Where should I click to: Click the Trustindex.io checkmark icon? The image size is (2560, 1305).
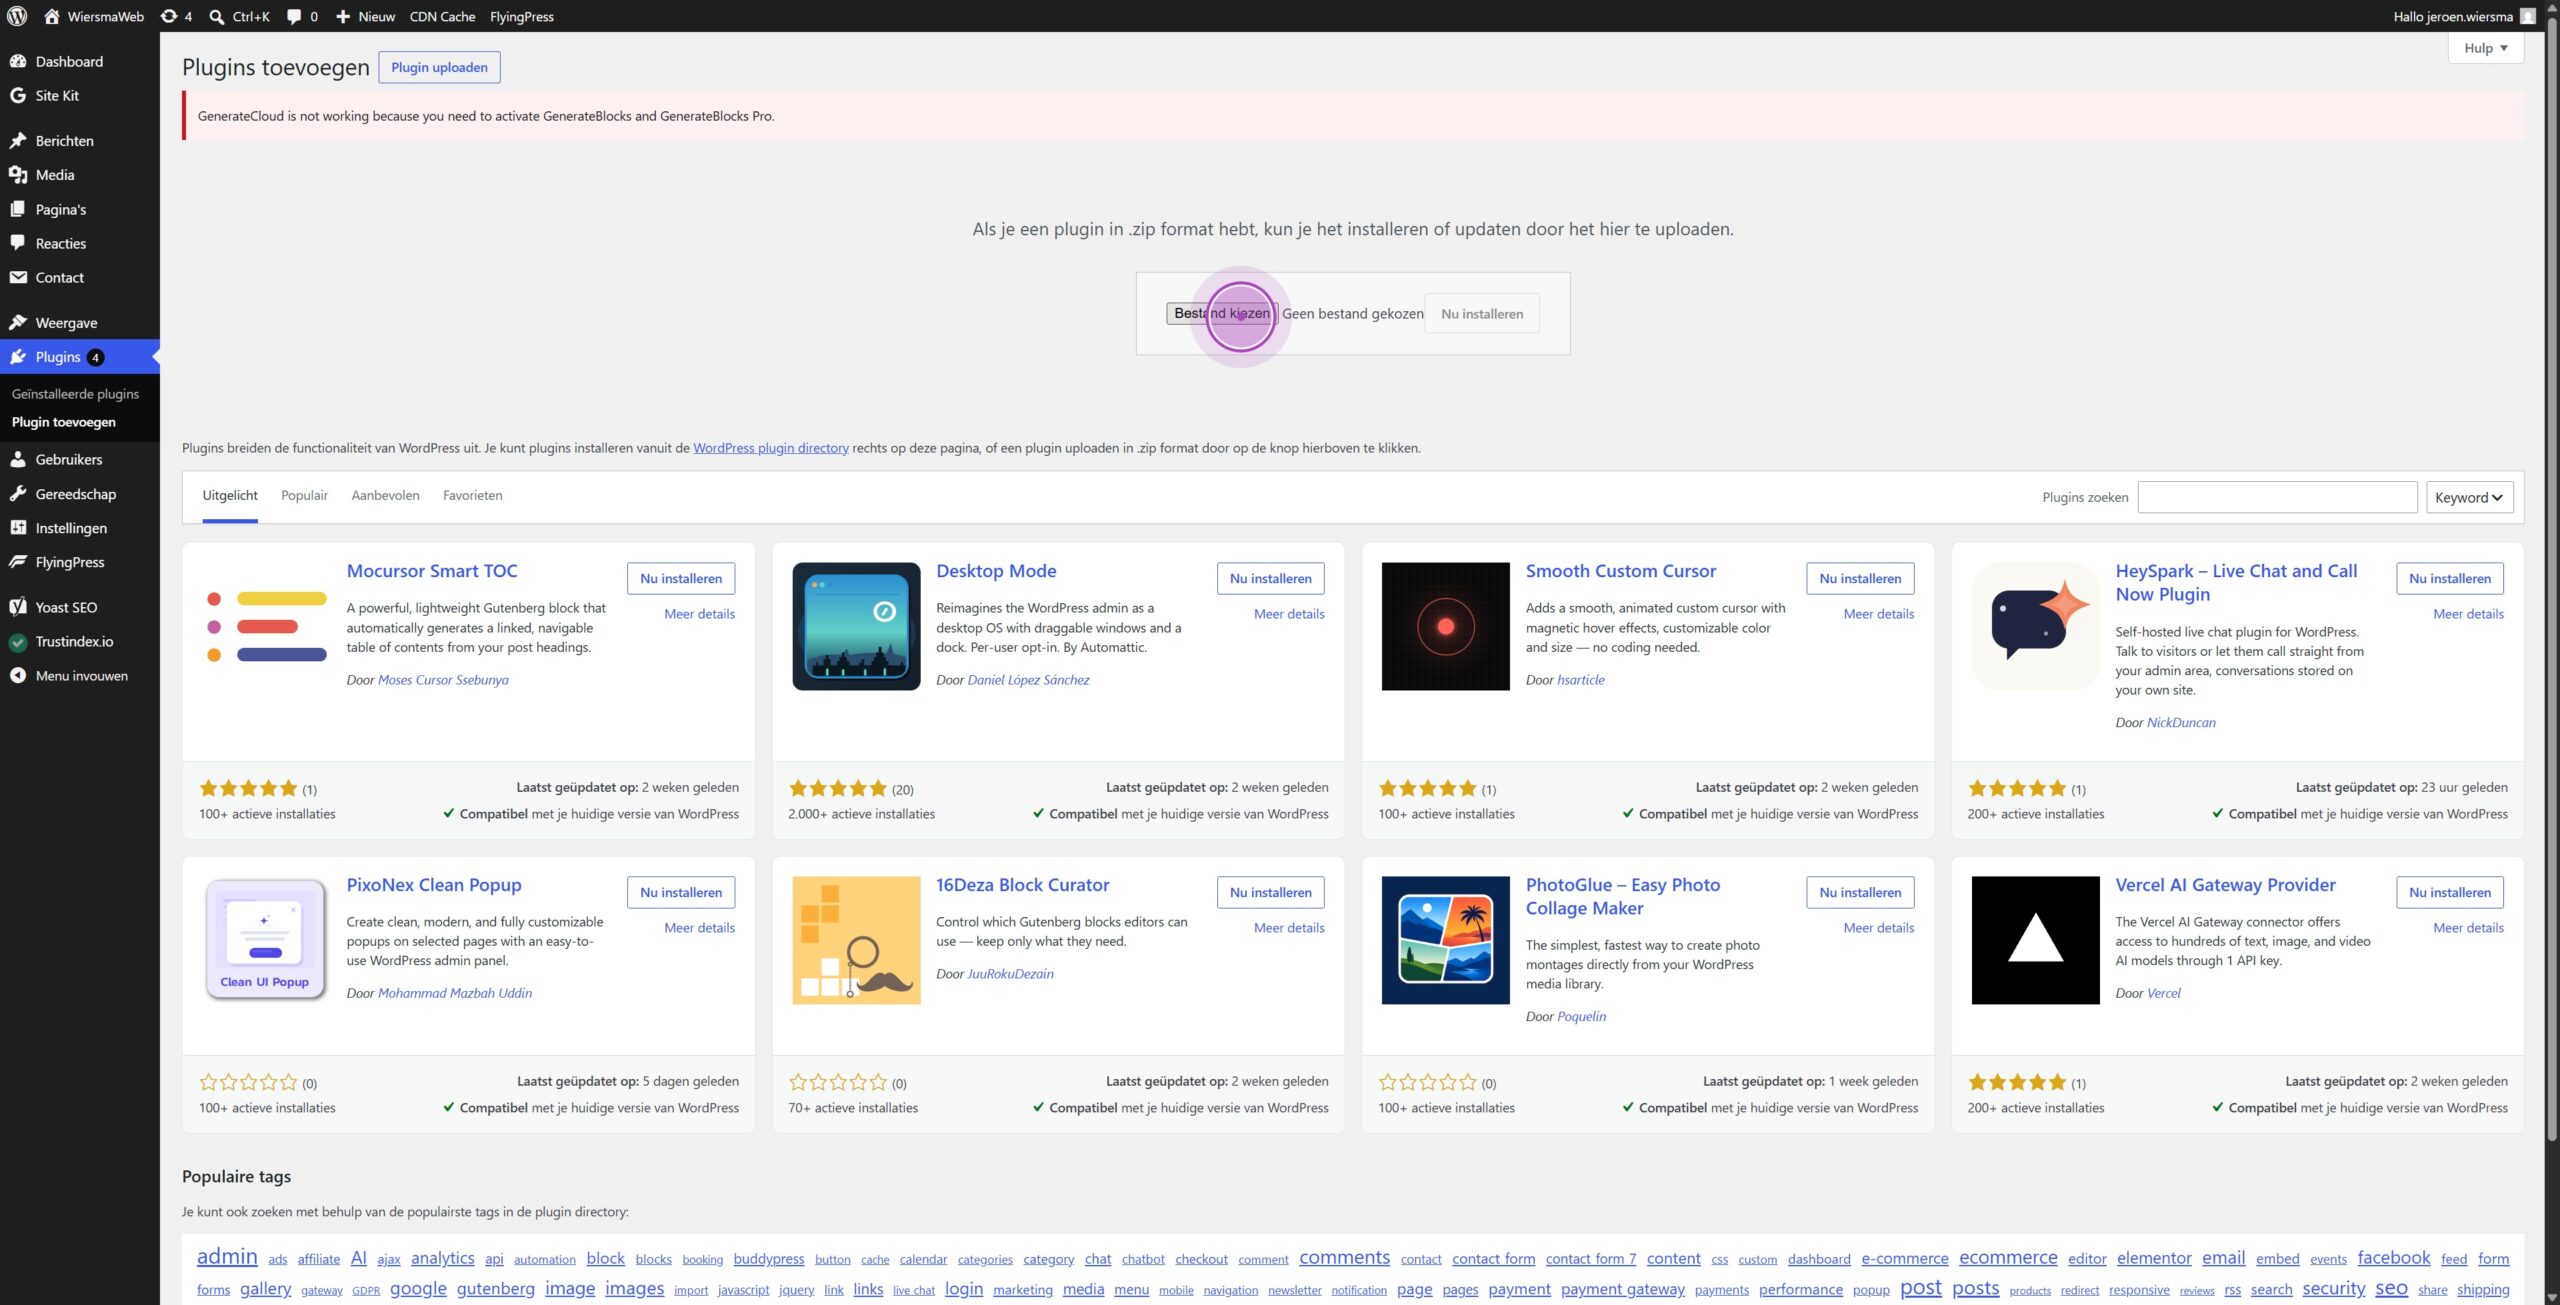tap(18, 641)
